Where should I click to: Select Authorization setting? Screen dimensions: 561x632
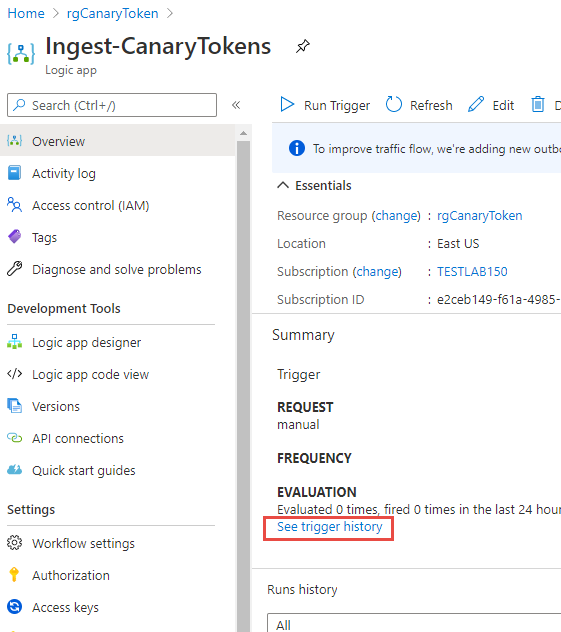tap(117, 575)
